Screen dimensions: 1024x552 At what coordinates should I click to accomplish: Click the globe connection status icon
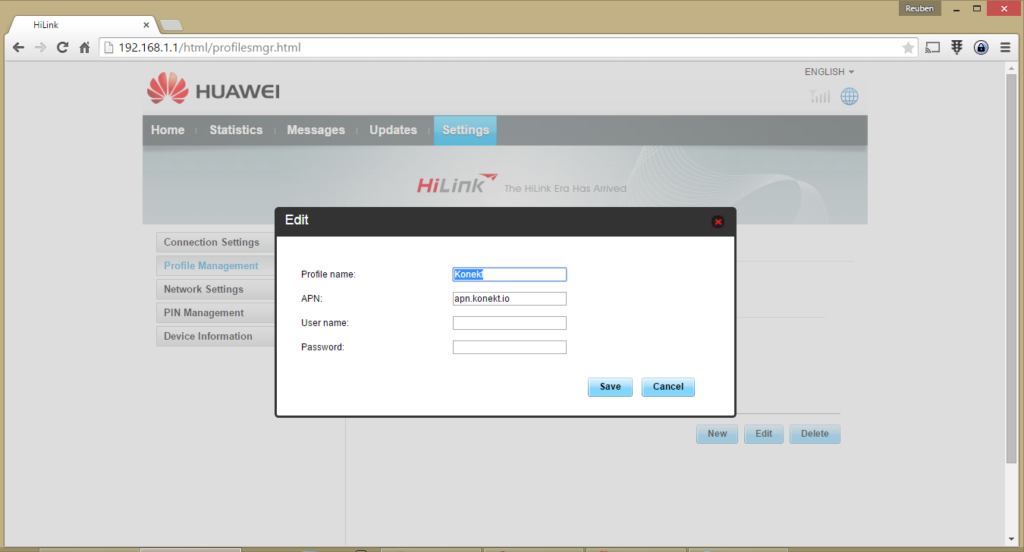point(849,97)
